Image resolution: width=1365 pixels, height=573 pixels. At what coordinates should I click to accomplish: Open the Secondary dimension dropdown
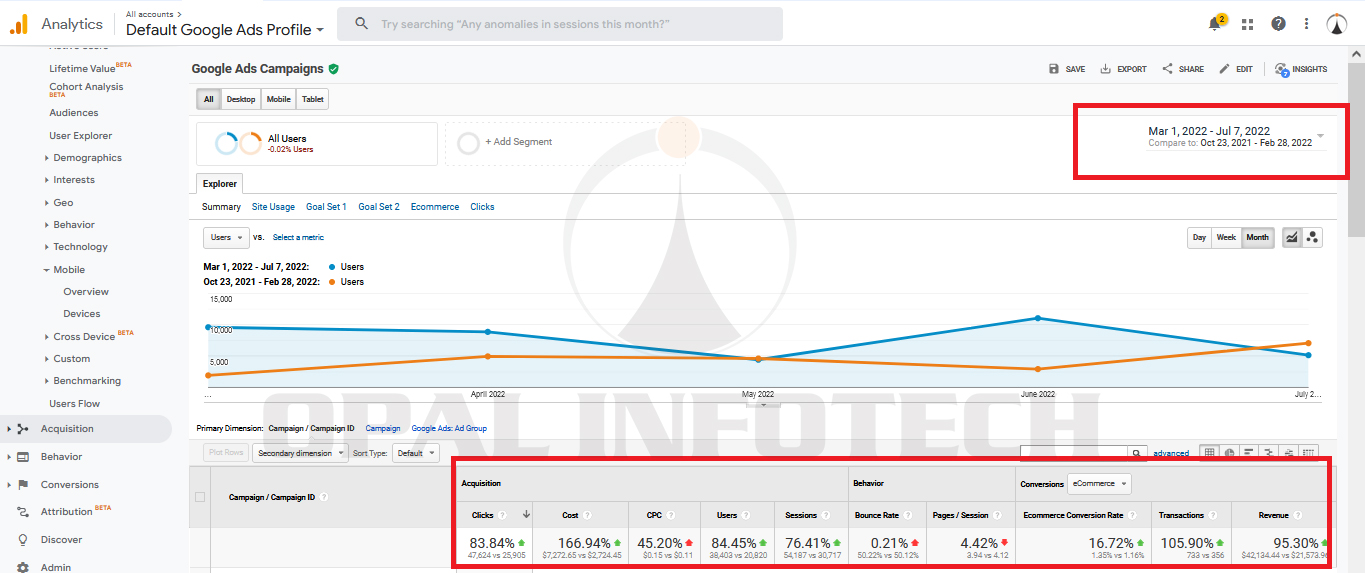300,453
